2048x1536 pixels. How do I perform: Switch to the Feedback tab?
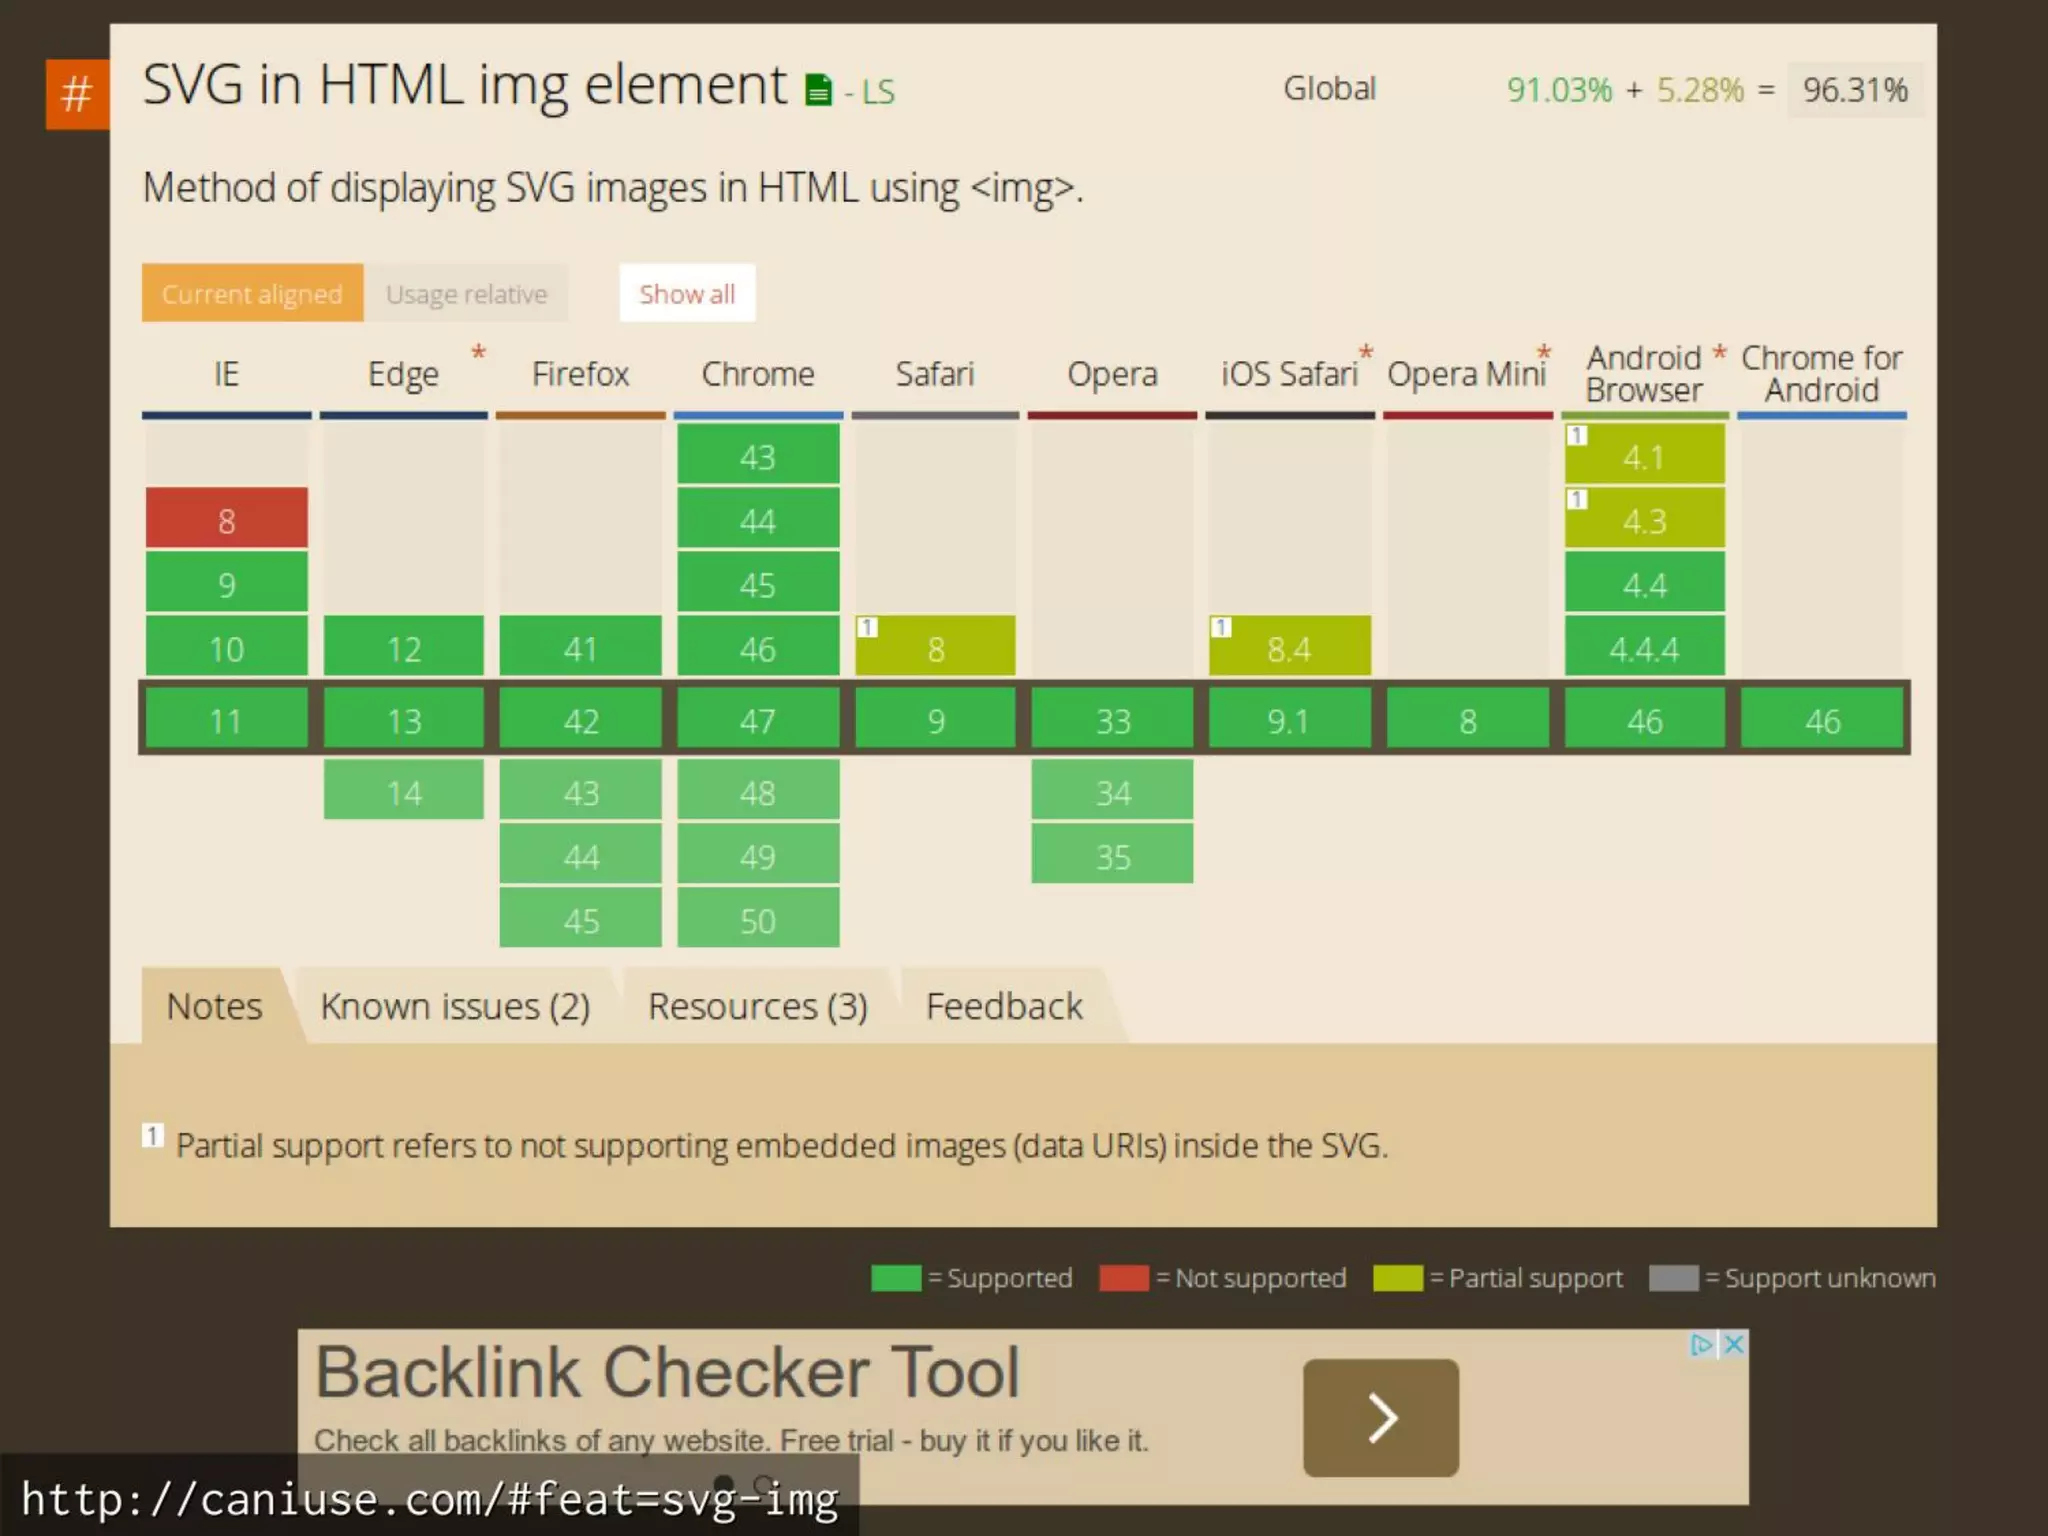pyautogui.click(x=1004, y=1006)
